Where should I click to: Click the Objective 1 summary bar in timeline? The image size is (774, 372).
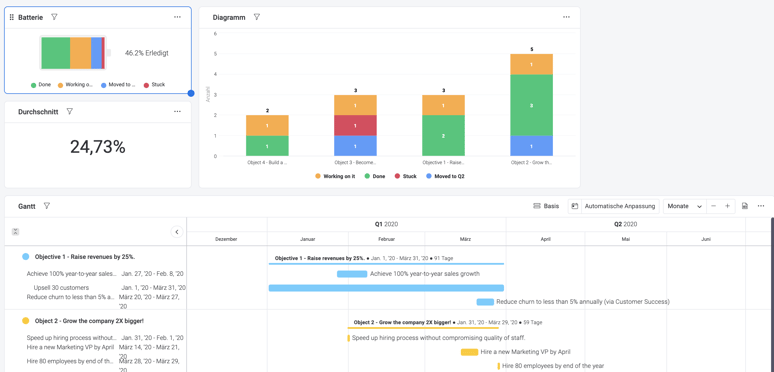pos(387,264)
